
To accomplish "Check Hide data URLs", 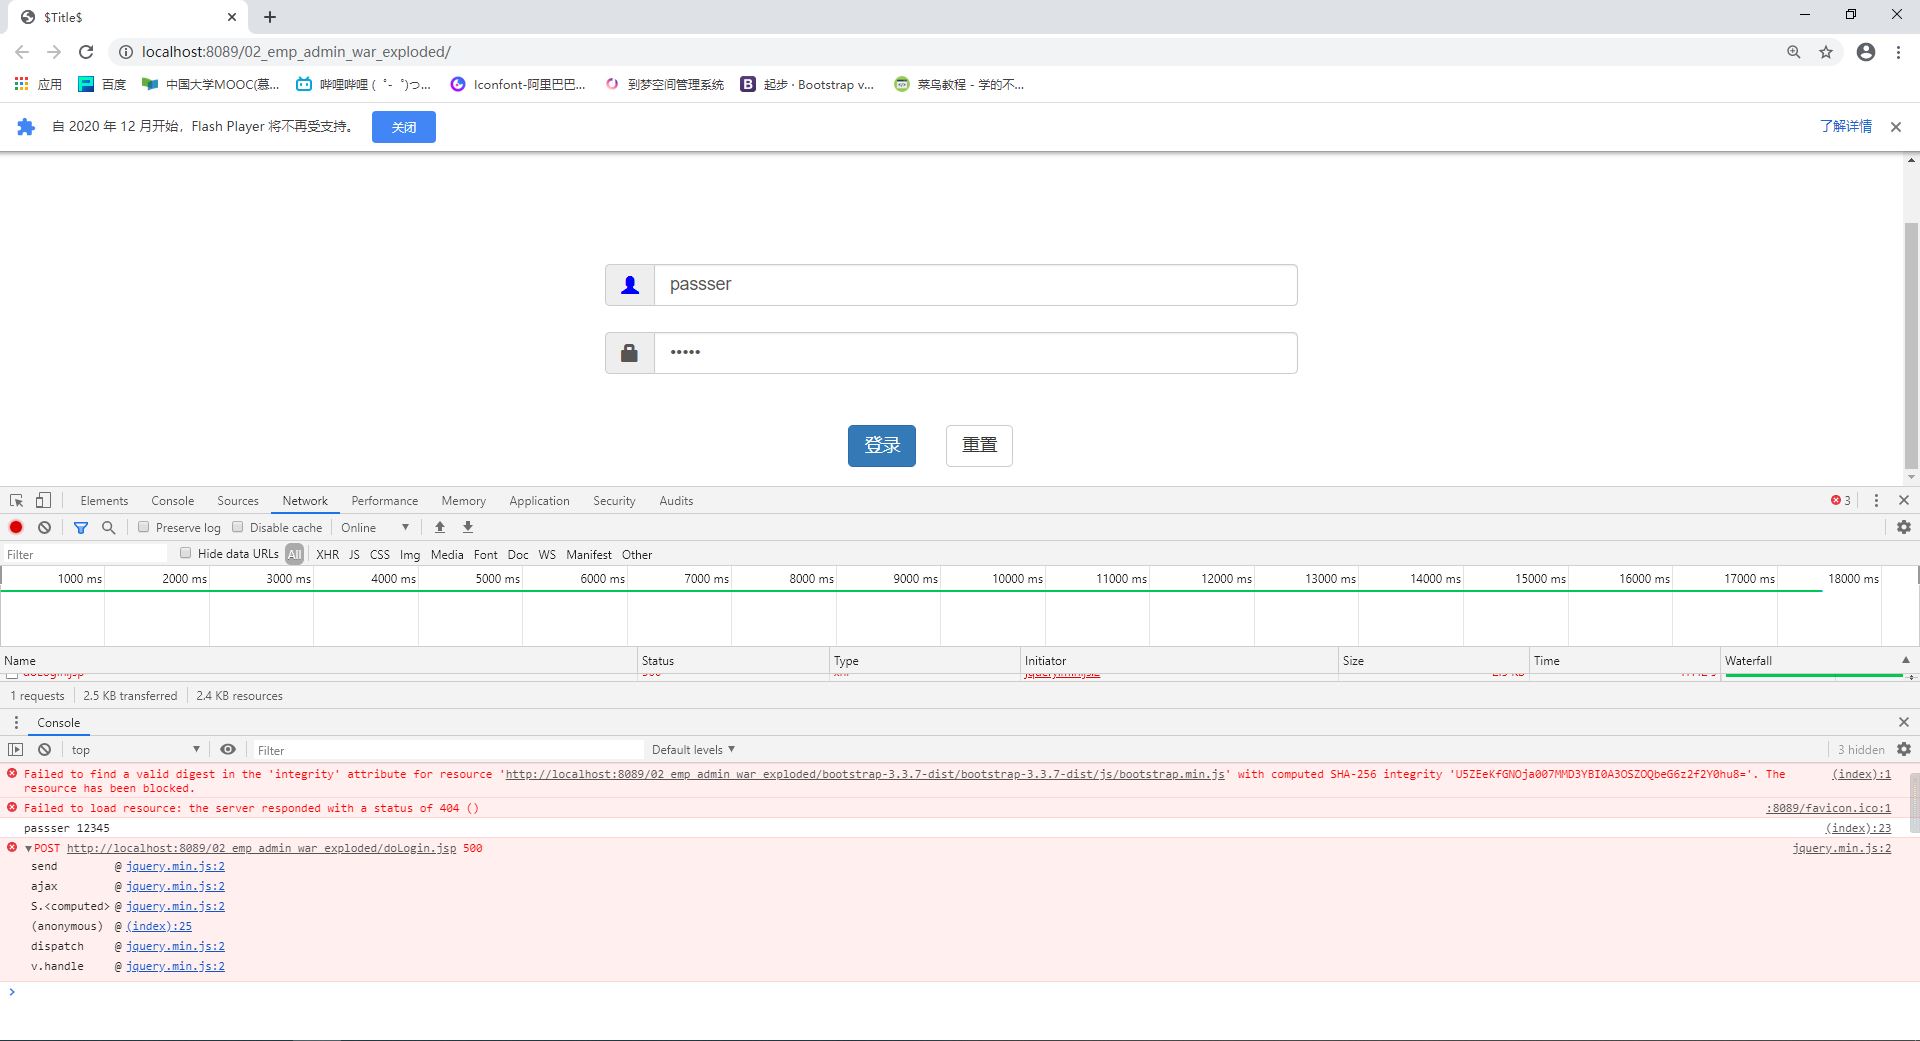I will (186, 553).
